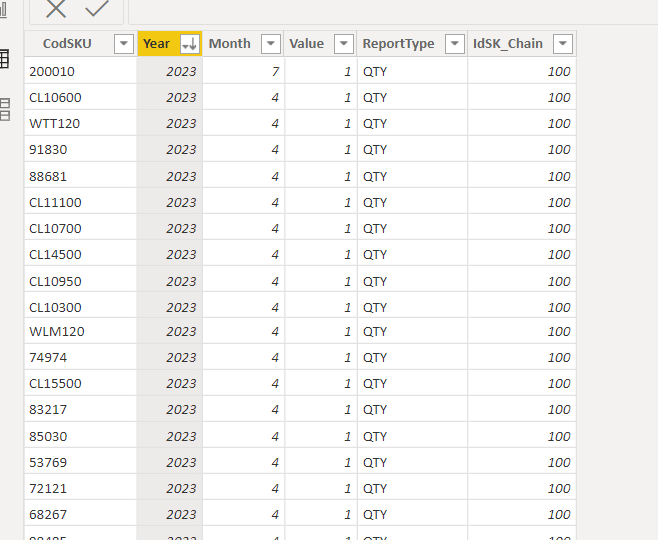Click cell with CodSKU 91830
Viewport: 658px width, 540px height.
click(81, 149)
